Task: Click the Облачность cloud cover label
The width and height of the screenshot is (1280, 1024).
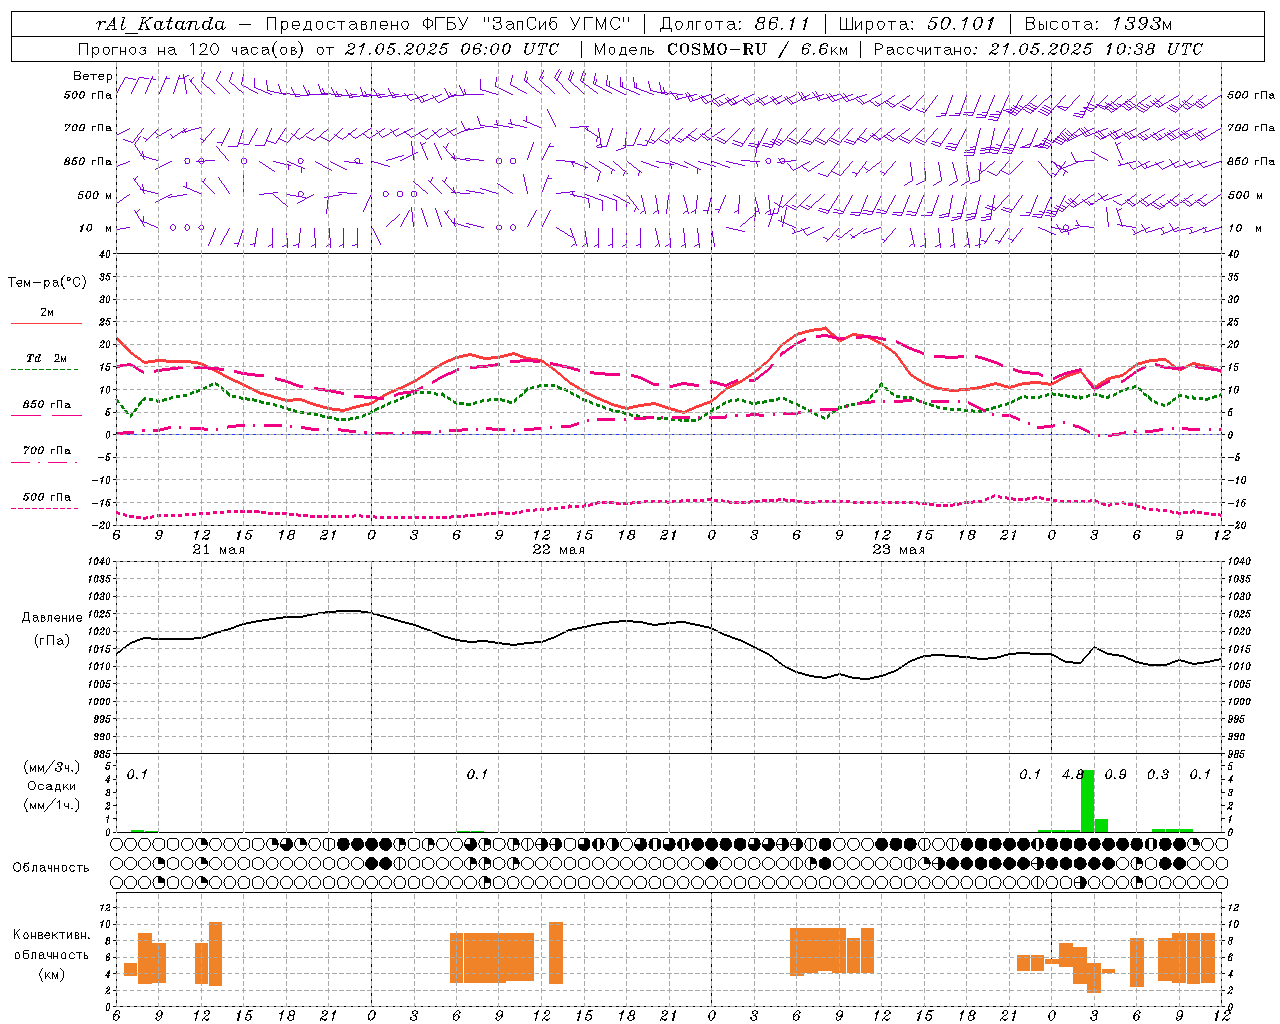Action: [51, 868]
